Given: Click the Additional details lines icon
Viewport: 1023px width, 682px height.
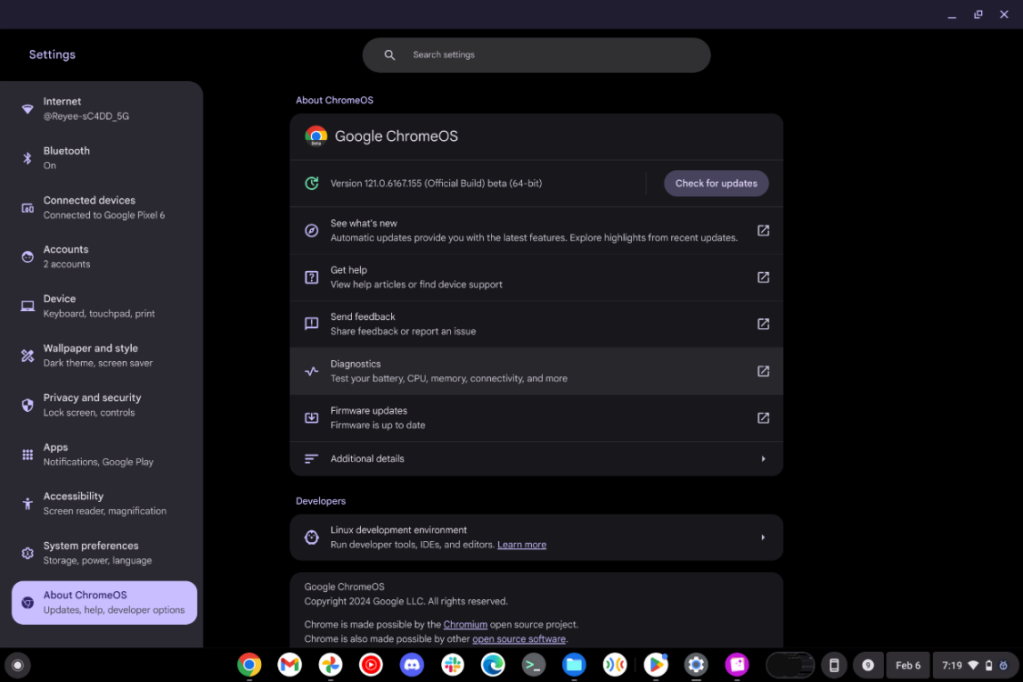Looking at the screenshot, I should [311, 459].
